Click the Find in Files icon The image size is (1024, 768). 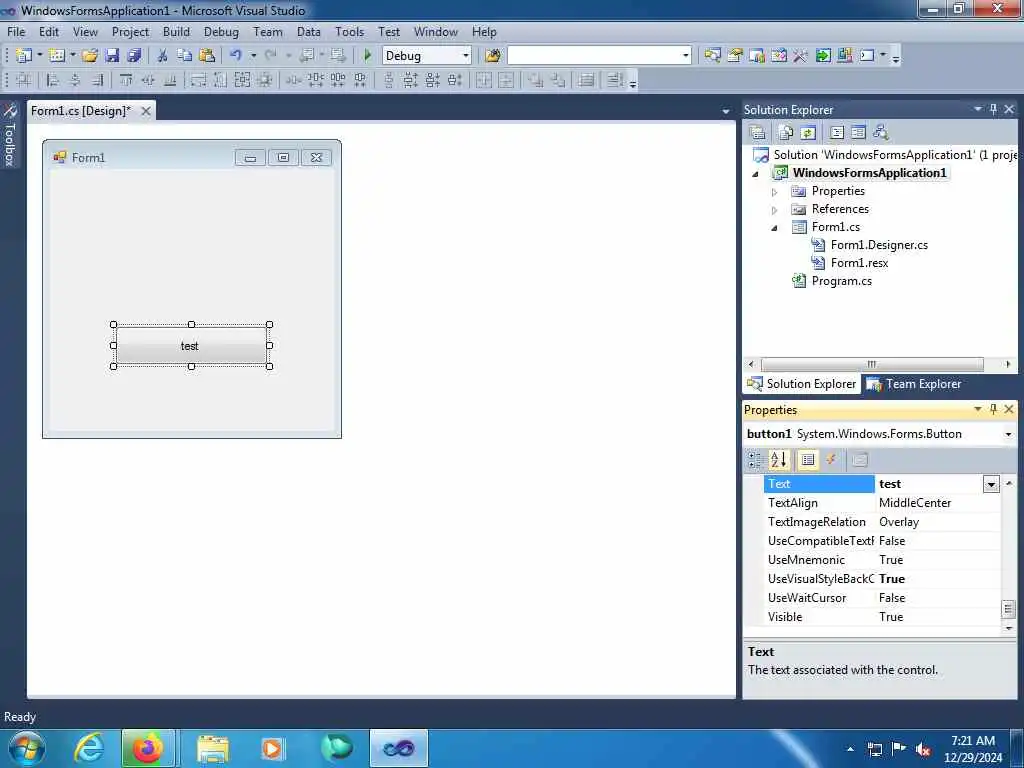(492, 56)
